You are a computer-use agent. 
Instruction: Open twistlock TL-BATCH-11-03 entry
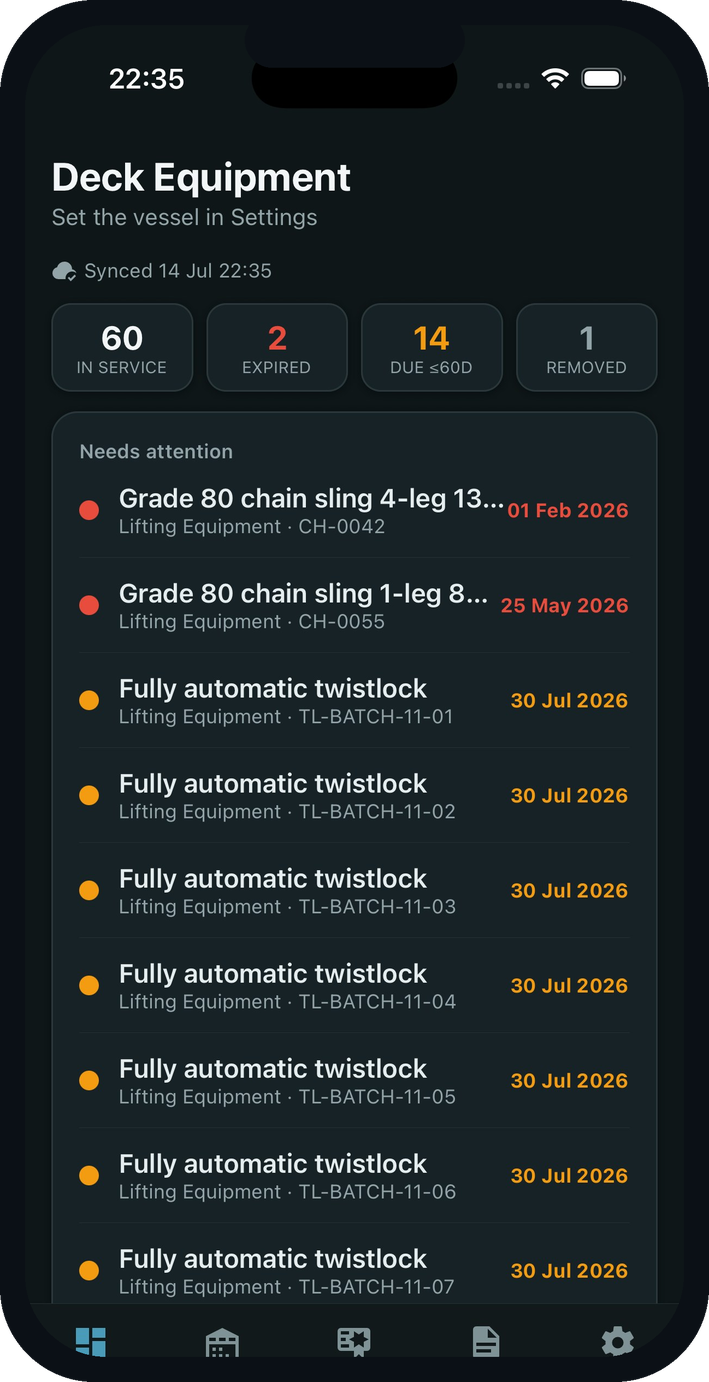click(x=354, y=890)
